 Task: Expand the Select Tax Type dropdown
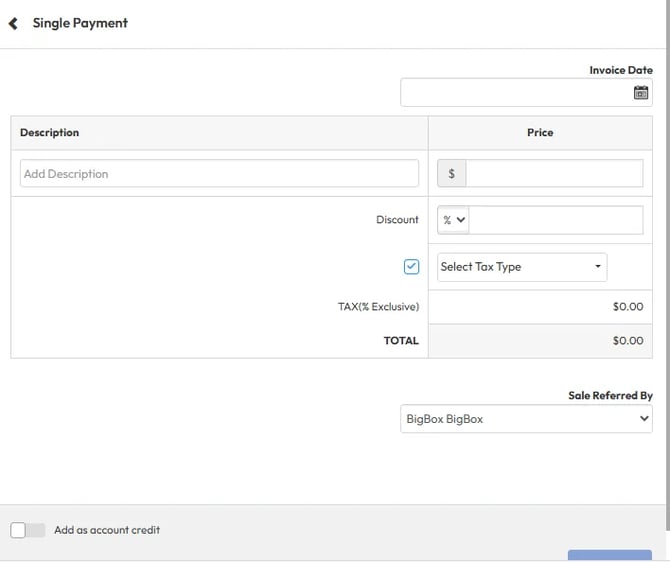point(522,267)
